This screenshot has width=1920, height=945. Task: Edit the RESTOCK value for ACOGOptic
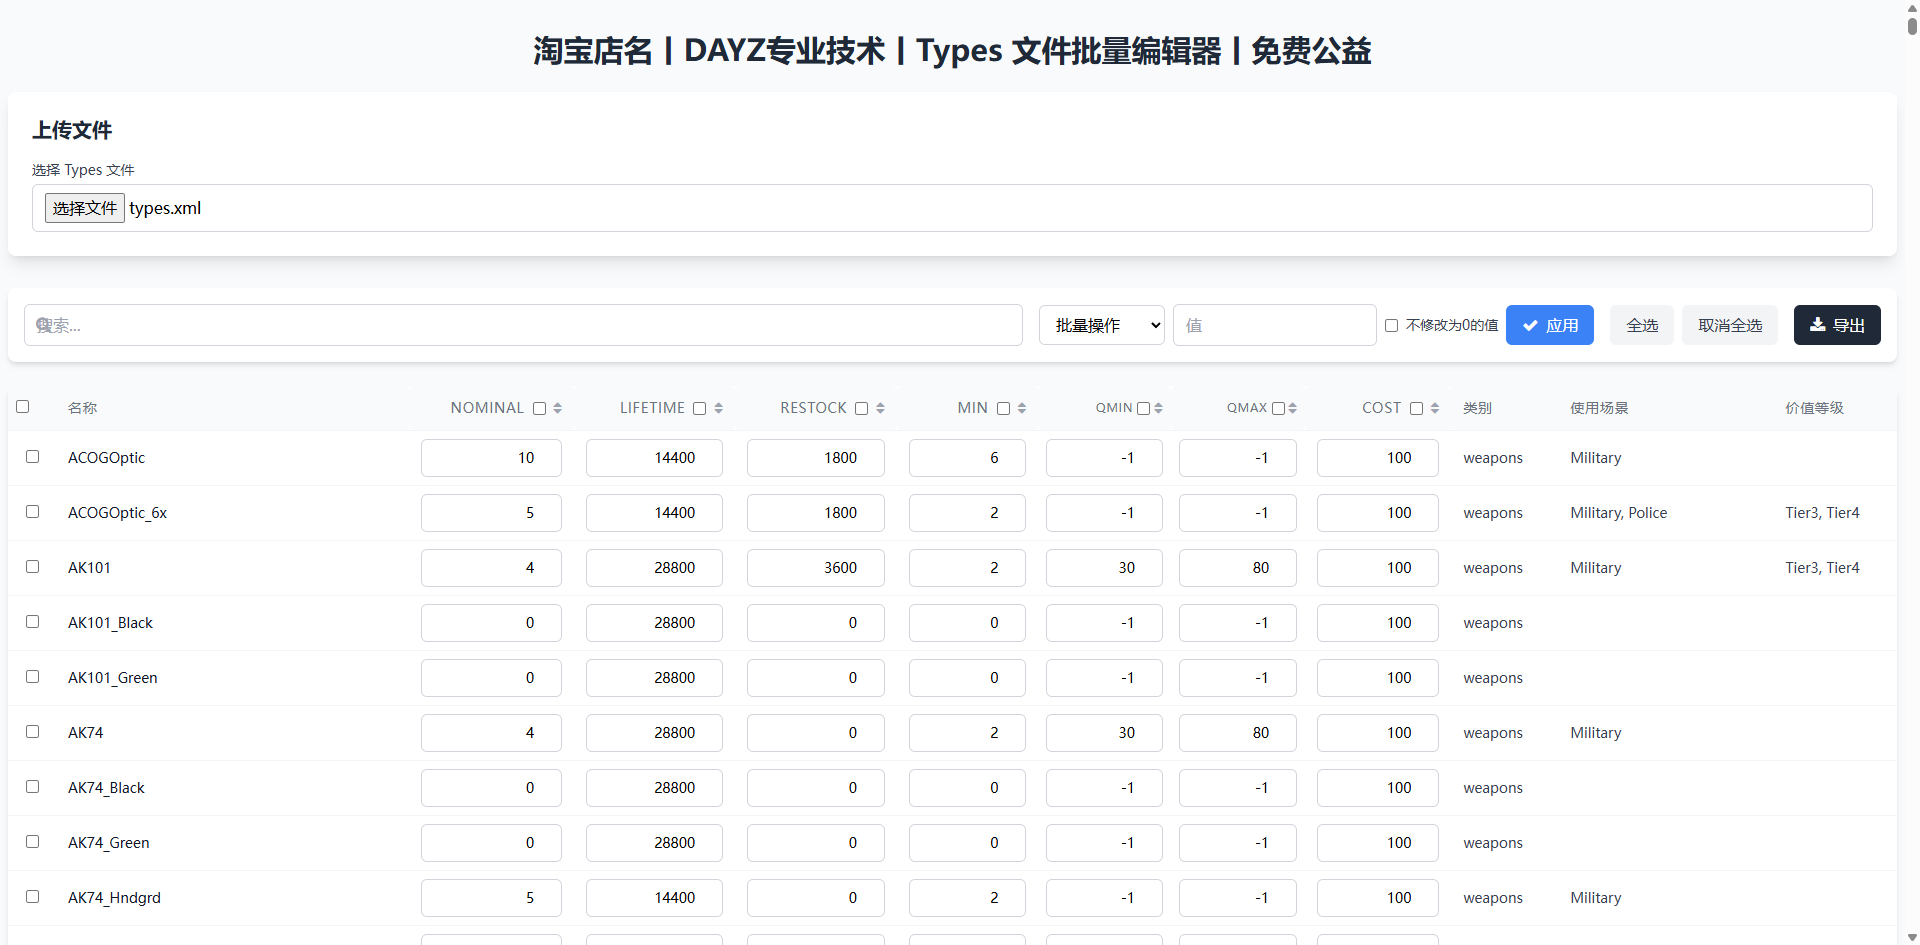pos(816,458)
